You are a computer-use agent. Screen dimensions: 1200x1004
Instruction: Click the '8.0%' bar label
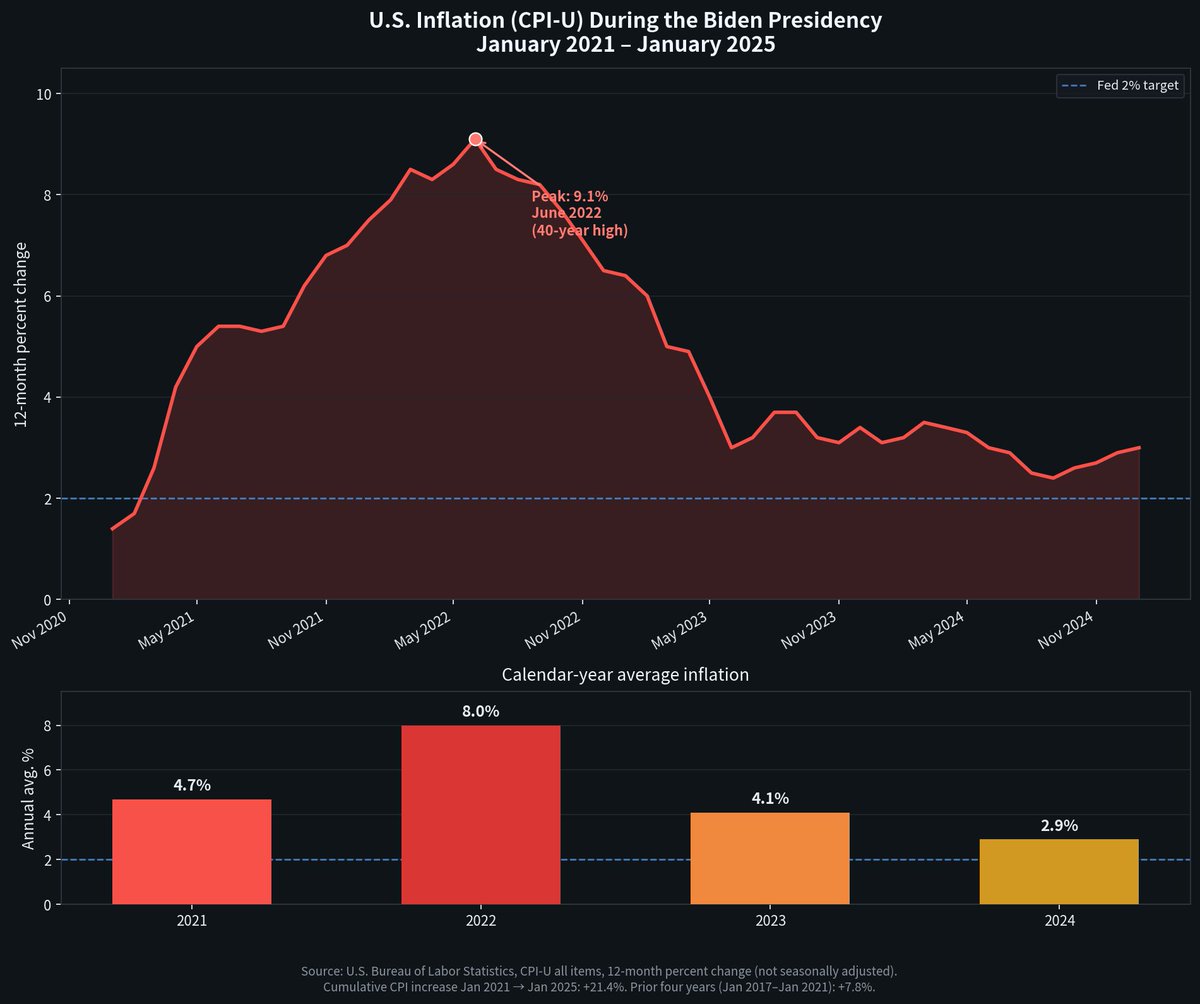click(481, 711)
